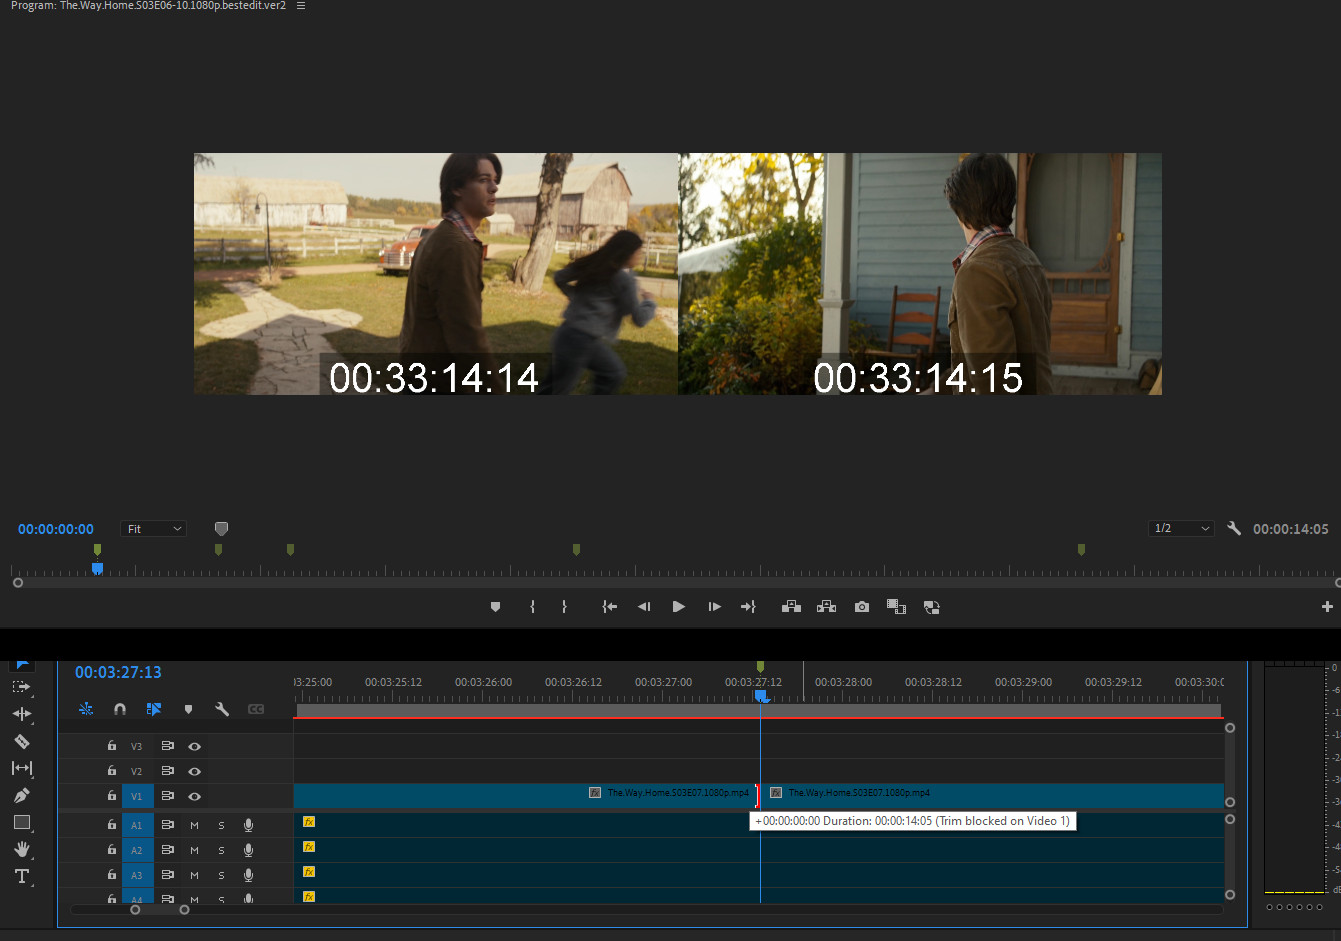1341x941 pixels.
Task: Select the left The.Way.Home.S03E07 clip
Action: pyautogui.click(x=525, y=796)
